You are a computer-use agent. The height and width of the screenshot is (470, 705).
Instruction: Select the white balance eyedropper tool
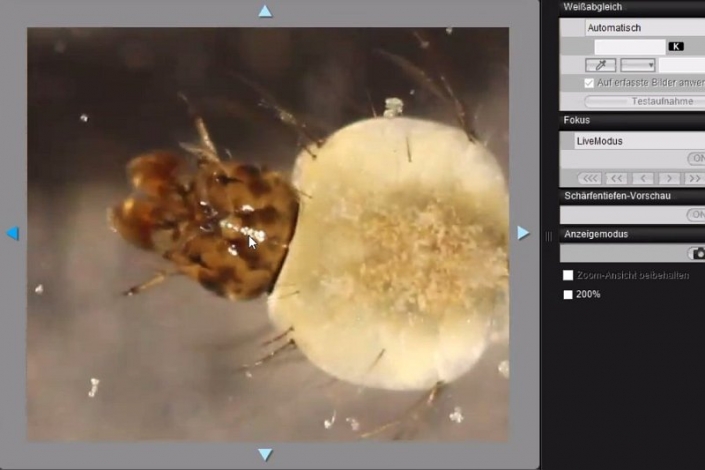click(x=601, y=65)
